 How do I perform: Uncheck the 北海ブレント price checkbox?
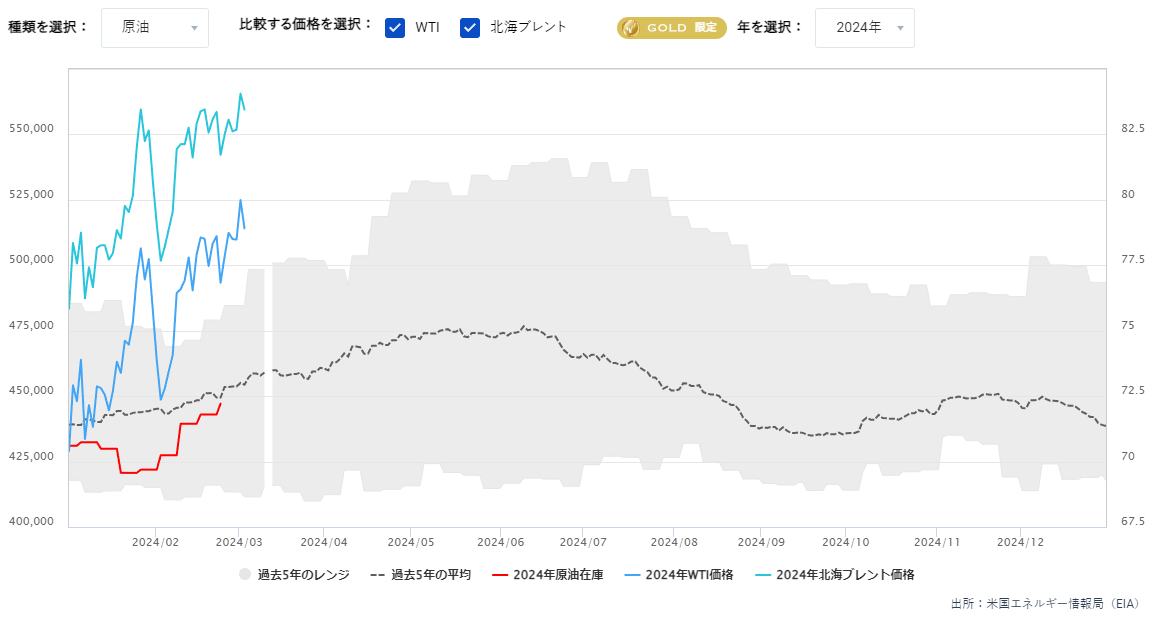(x=470, y=28)
